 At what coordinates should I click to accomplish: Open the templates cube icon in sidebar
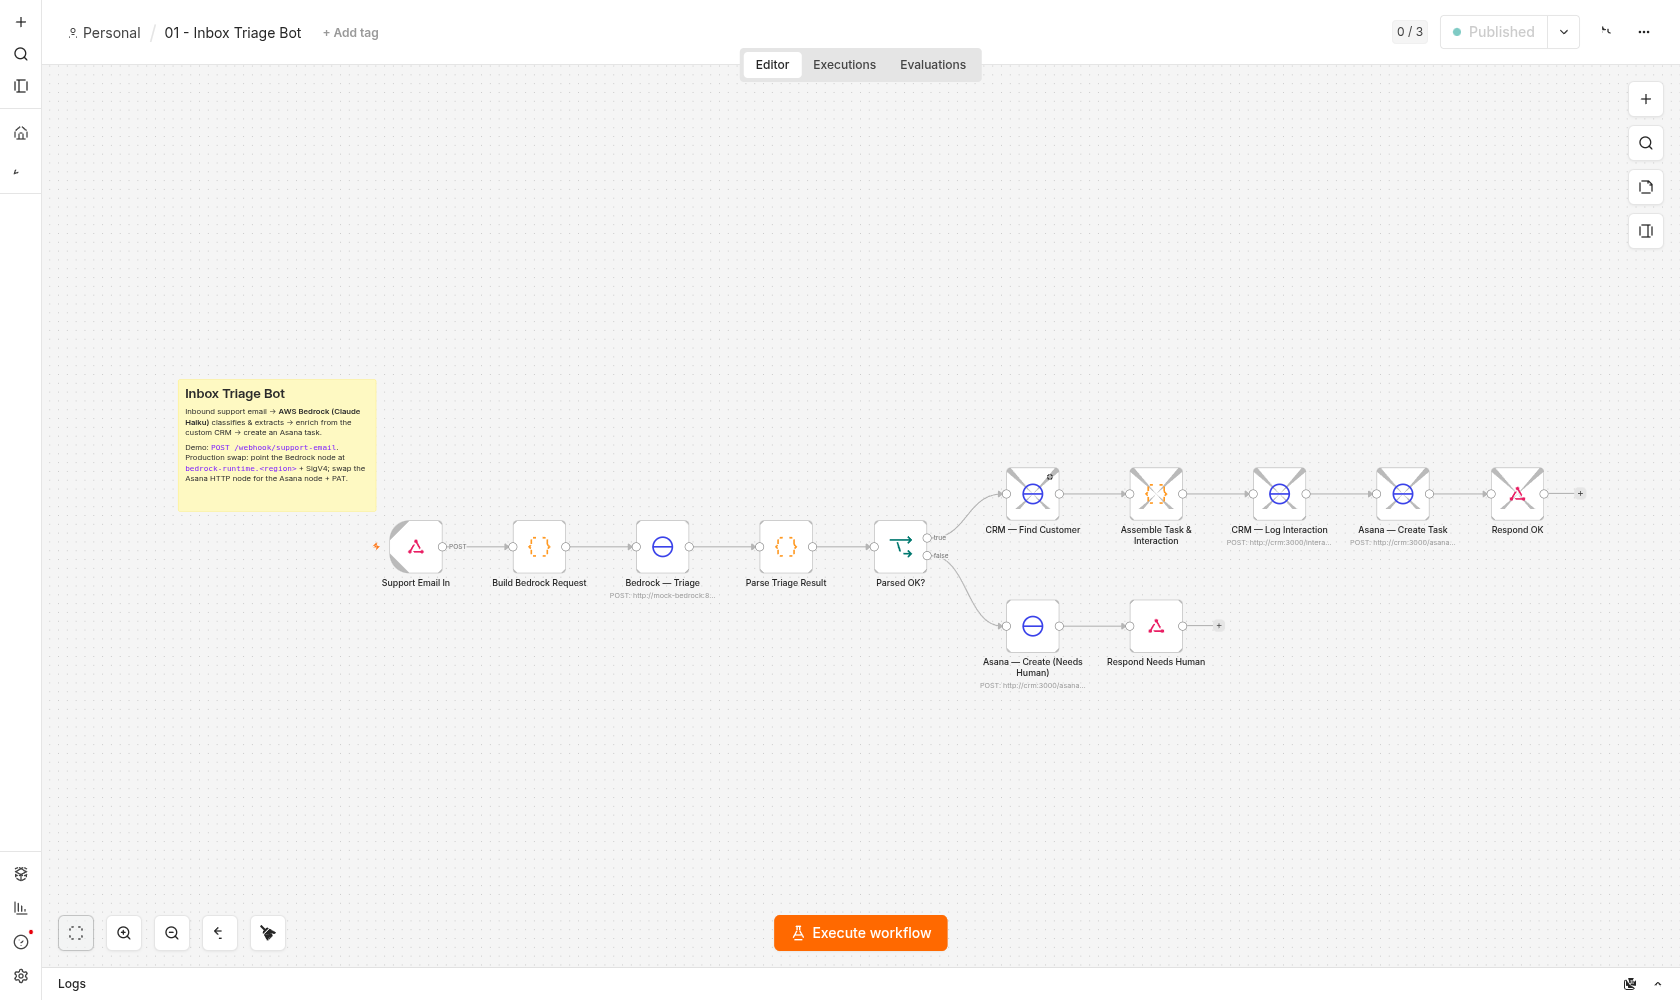[x=21, y=874]
